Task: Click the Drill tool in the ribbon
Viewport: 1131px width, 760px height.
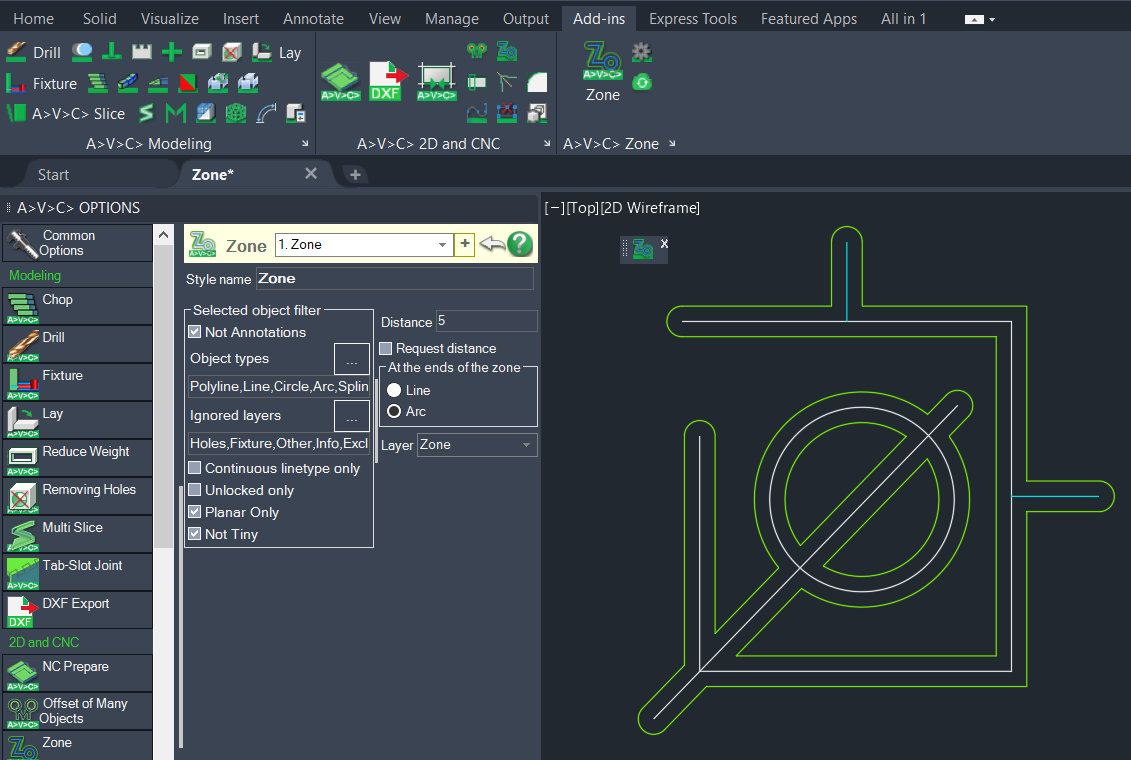Action: click(x=33, y=52)
